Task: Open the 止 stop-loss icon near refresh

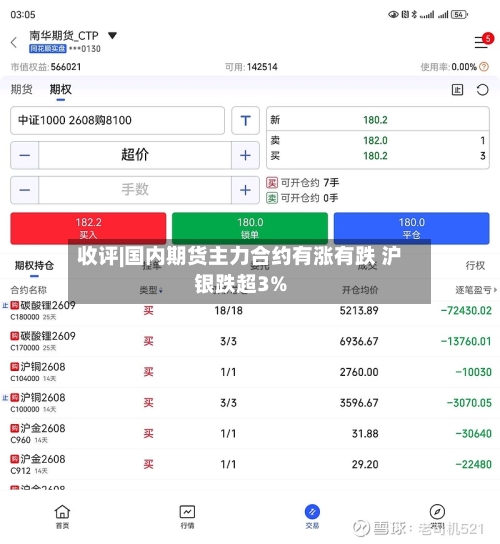Action: coord(457,90)
